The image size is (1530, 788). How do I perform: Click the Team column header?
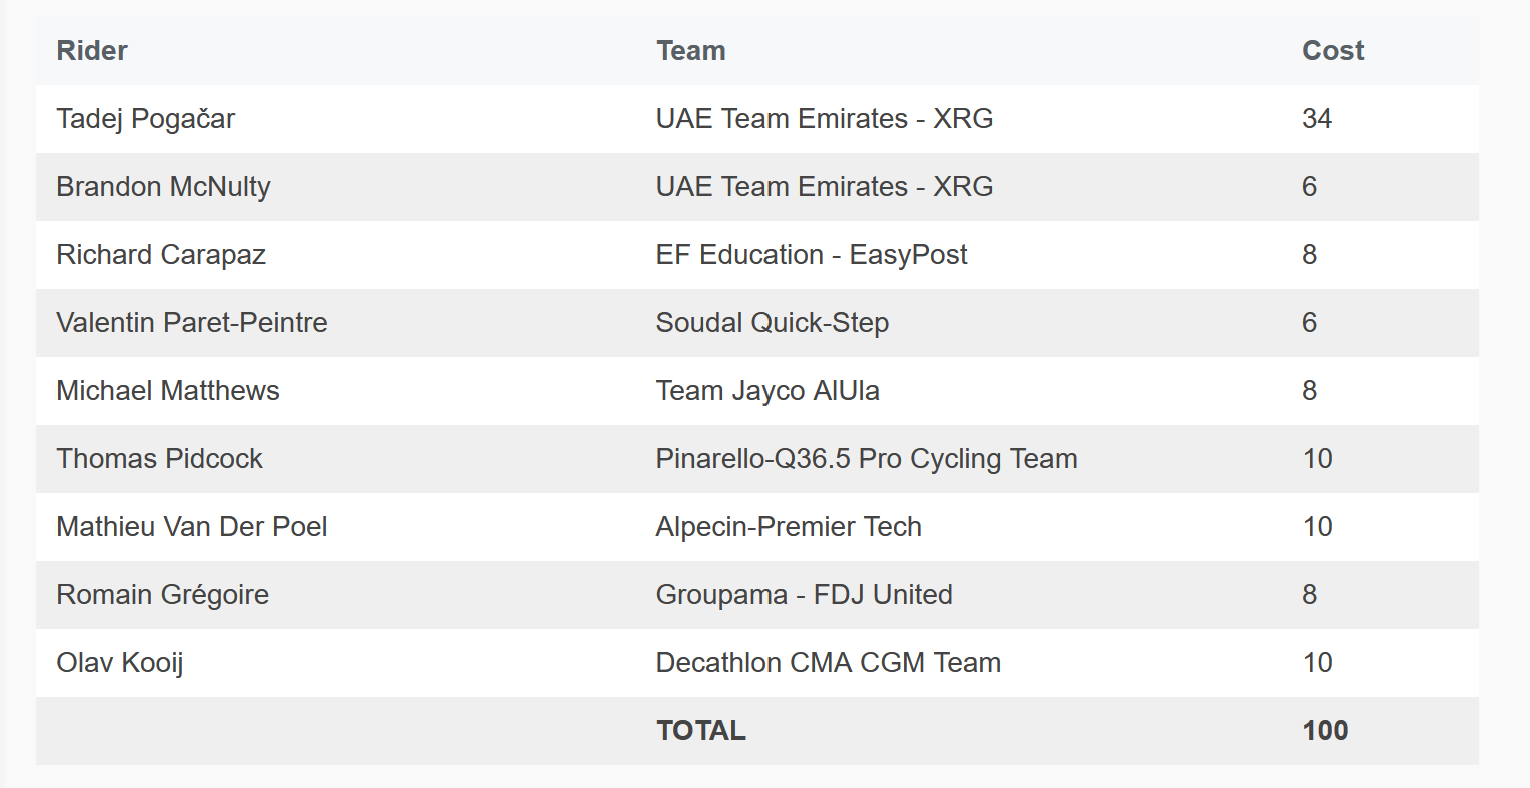pyautogui.click(x=691, y=51)
